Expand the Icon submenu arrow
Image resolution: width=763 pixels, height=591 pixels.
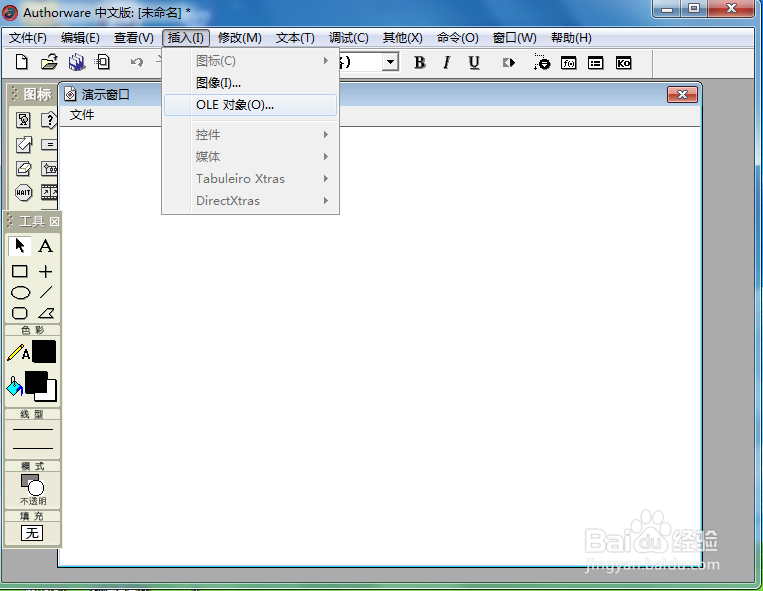click(x=326, y=61)
